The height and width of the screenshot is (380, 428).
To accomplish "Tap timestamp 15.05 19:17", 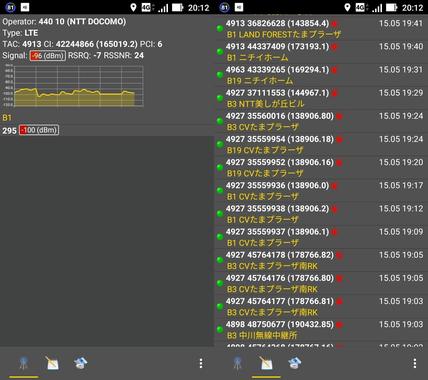I will pos(401,185).
